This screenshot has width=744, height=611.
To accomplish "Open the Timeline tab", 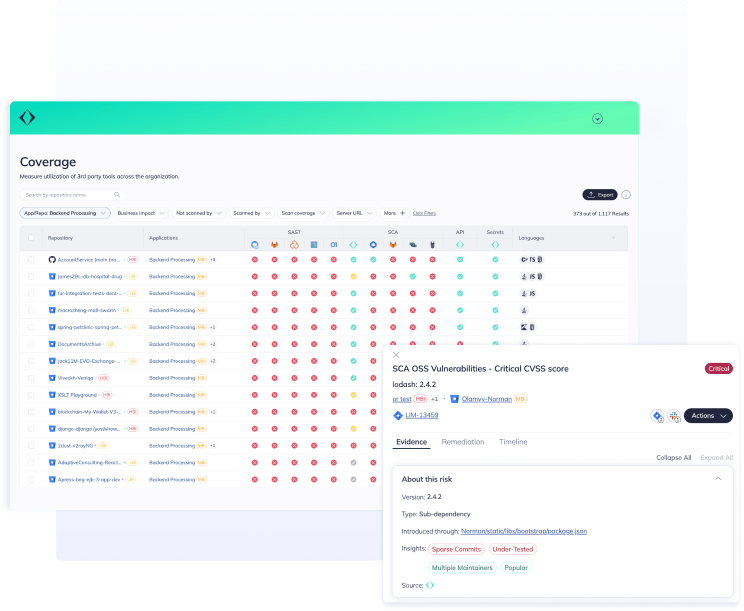I will 513,442.
